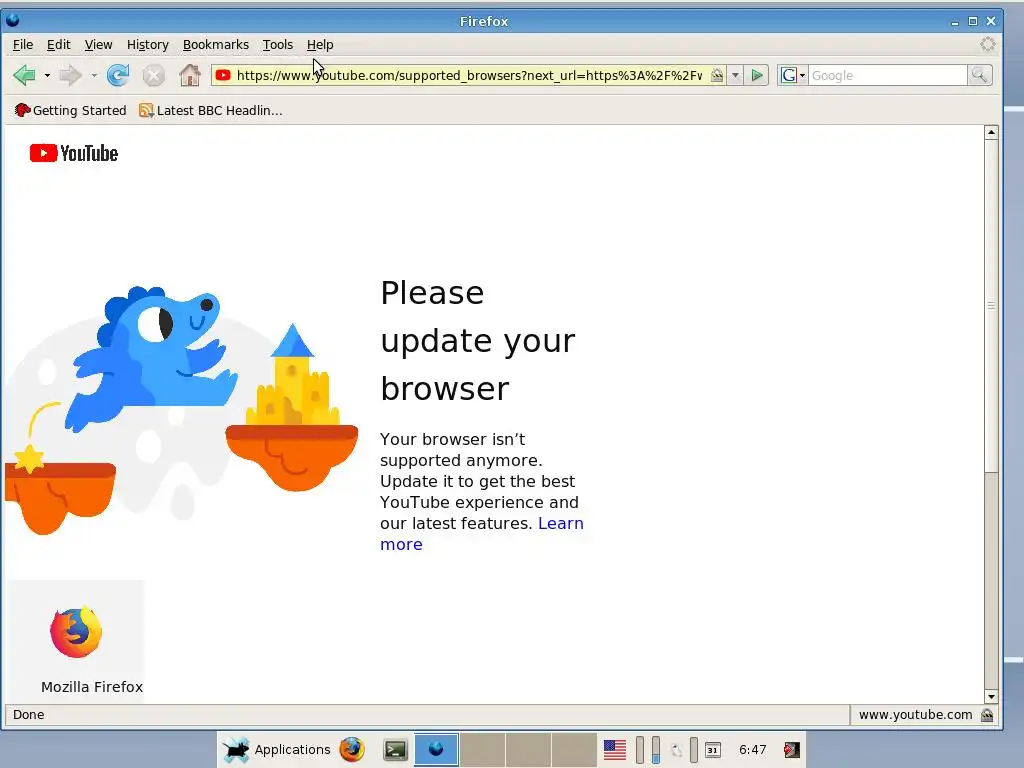Click the padlock icon in address bar

point(716,75)
